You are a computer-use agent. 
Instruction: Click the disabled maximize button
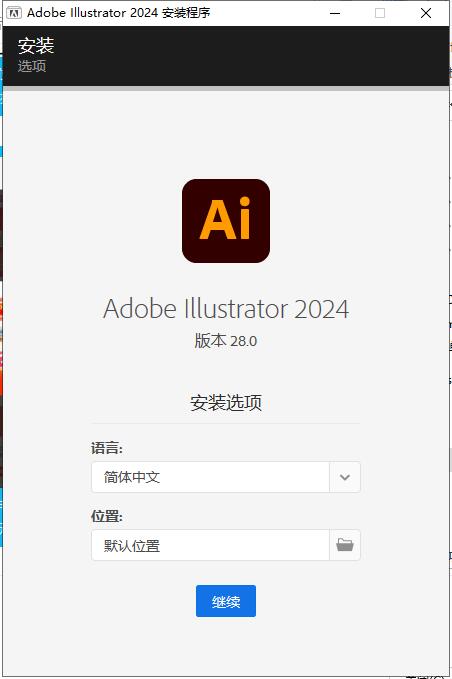(380, 13)
